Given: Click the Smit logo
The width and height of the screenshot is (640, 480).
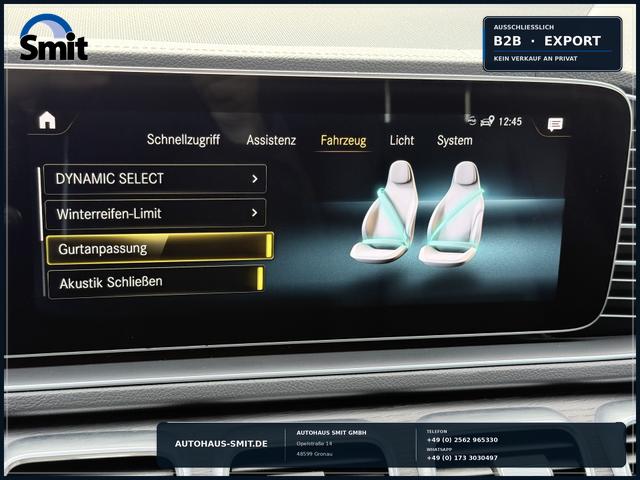Looking at the screenshot, I should [x=53, y=37].
